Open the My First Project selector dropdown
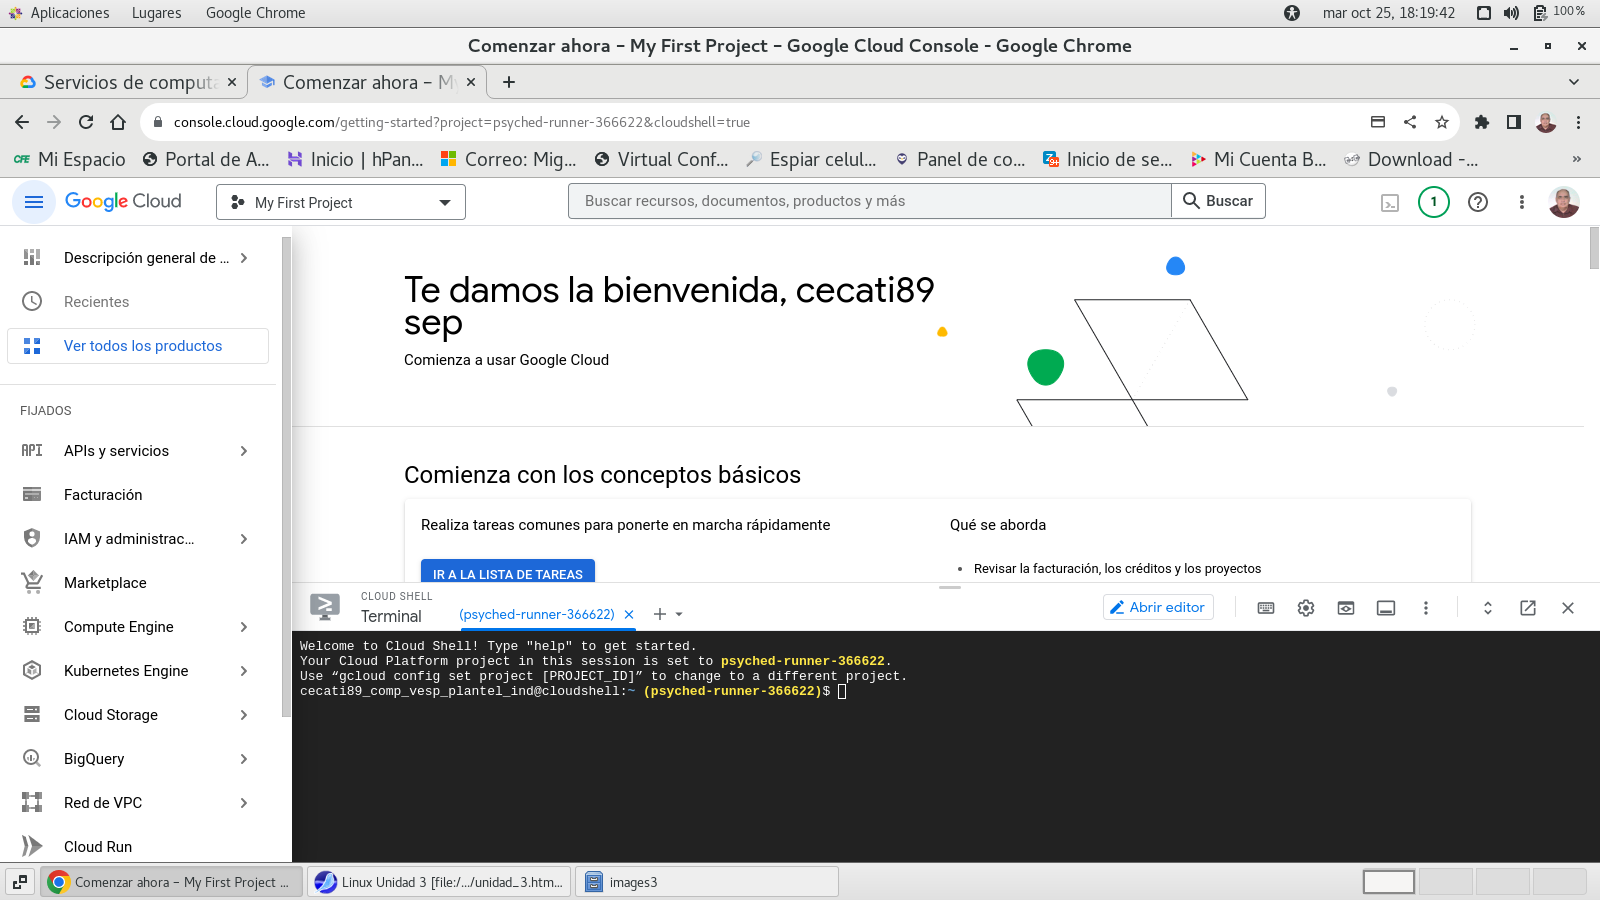Viewport: 1600px width, 900px height. pos(341,202)
